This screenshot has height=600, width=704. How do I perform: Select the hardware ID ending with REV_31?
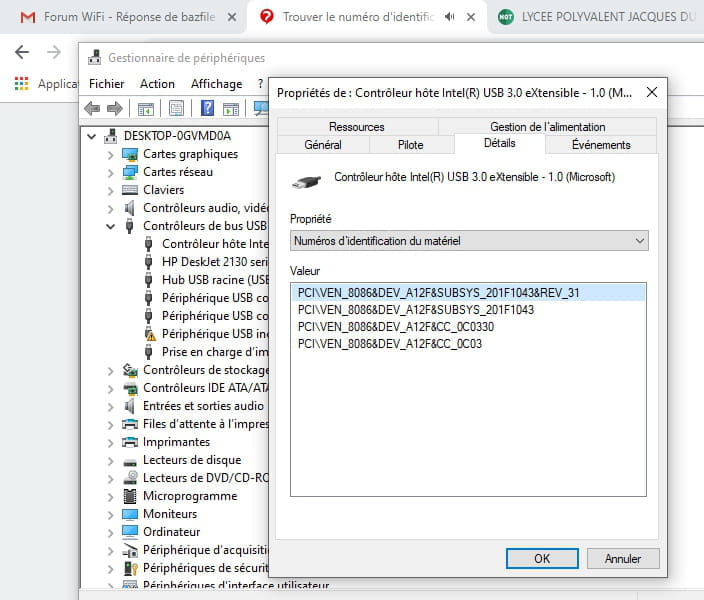coord(468,293)
